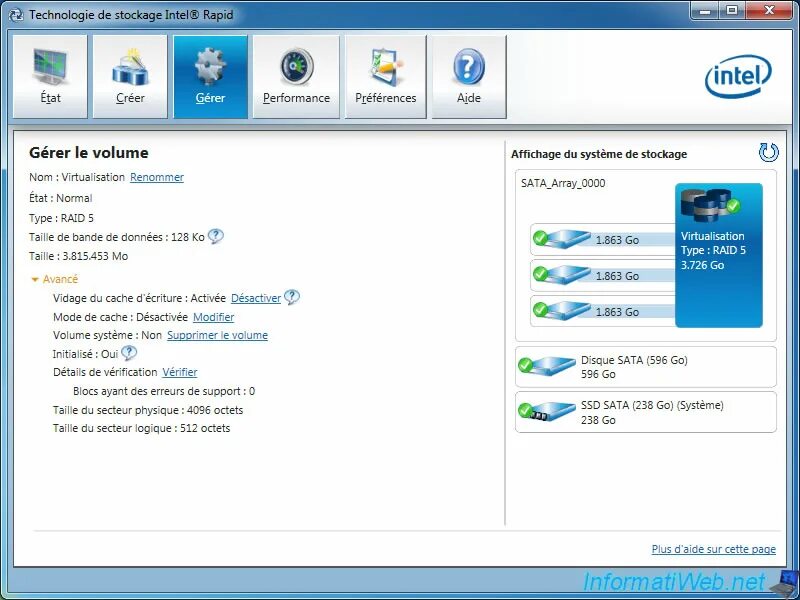Click the application icon in title bar
The height and width of the screenshot is (600, 800).
pyautogui.click(x=16, y=15)
